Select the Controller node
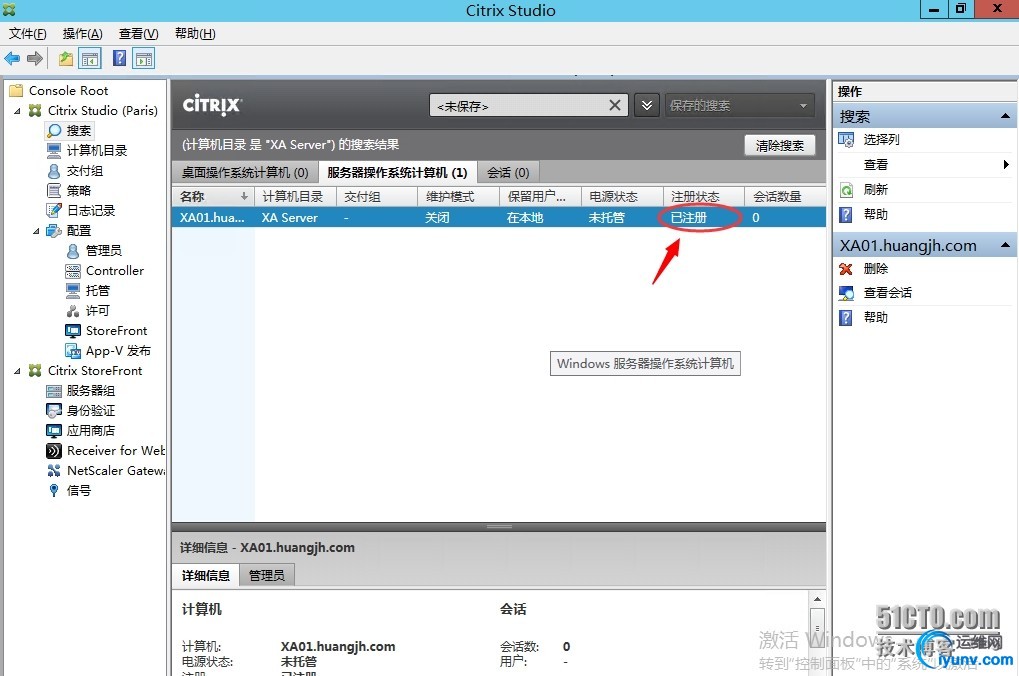This screenshot has height=676, width=1019. [105, 270]
